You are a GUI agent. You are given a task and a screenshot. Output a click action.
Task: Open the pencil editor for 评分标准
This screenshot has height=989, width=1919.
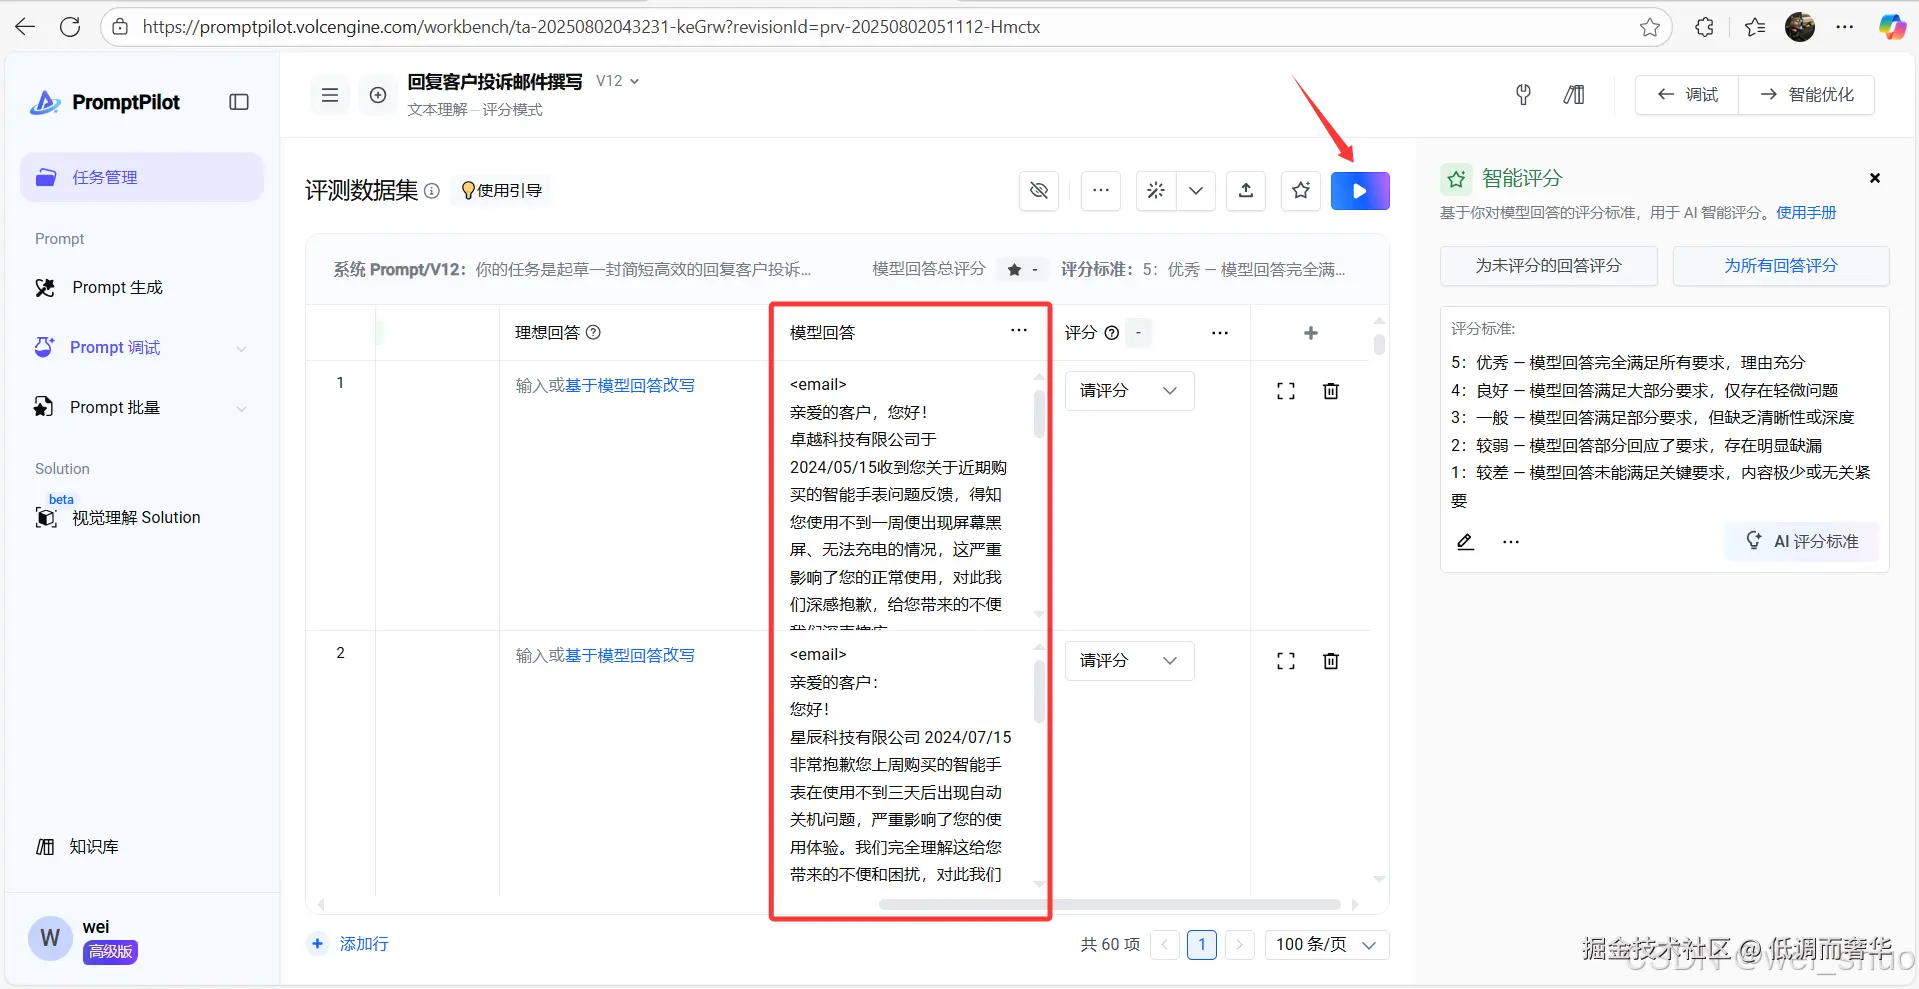tap(1464, 541)
